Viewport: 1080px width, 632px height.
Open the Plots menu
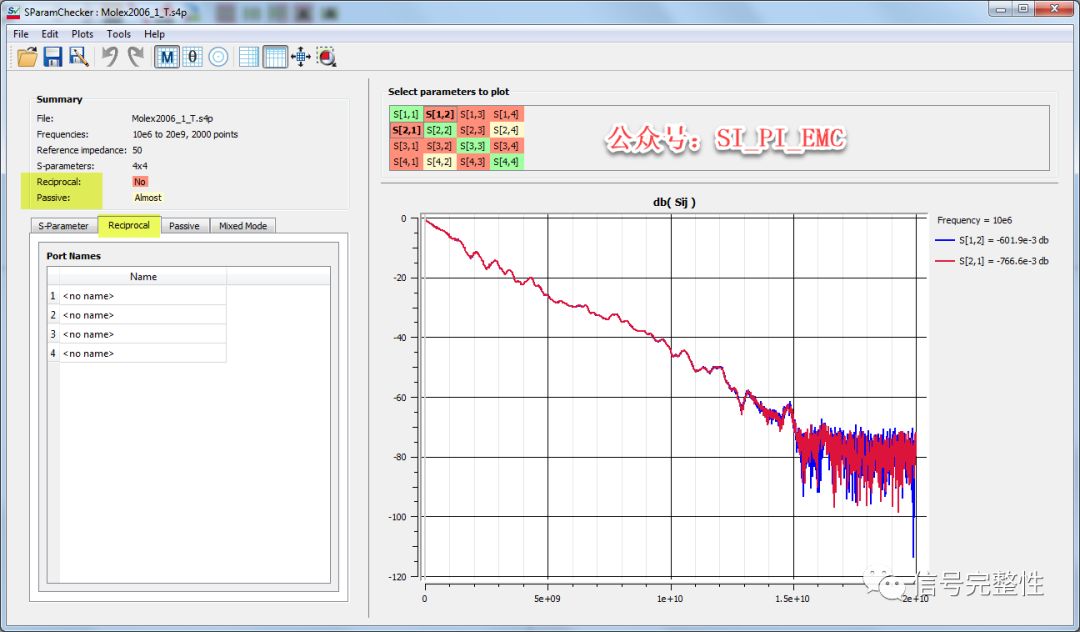pos(82,34)
